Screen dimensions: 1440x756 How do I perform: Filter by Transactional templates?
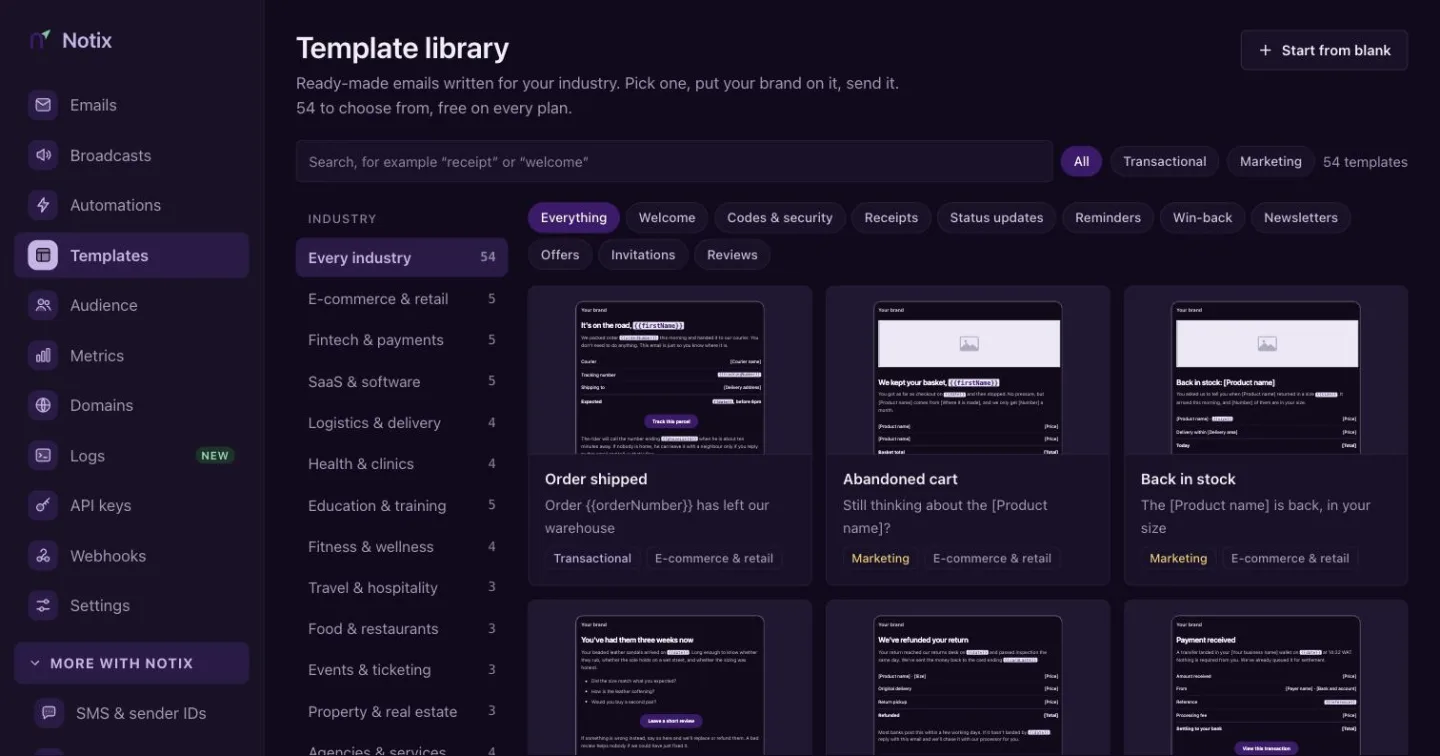(x=1164, y=161)
